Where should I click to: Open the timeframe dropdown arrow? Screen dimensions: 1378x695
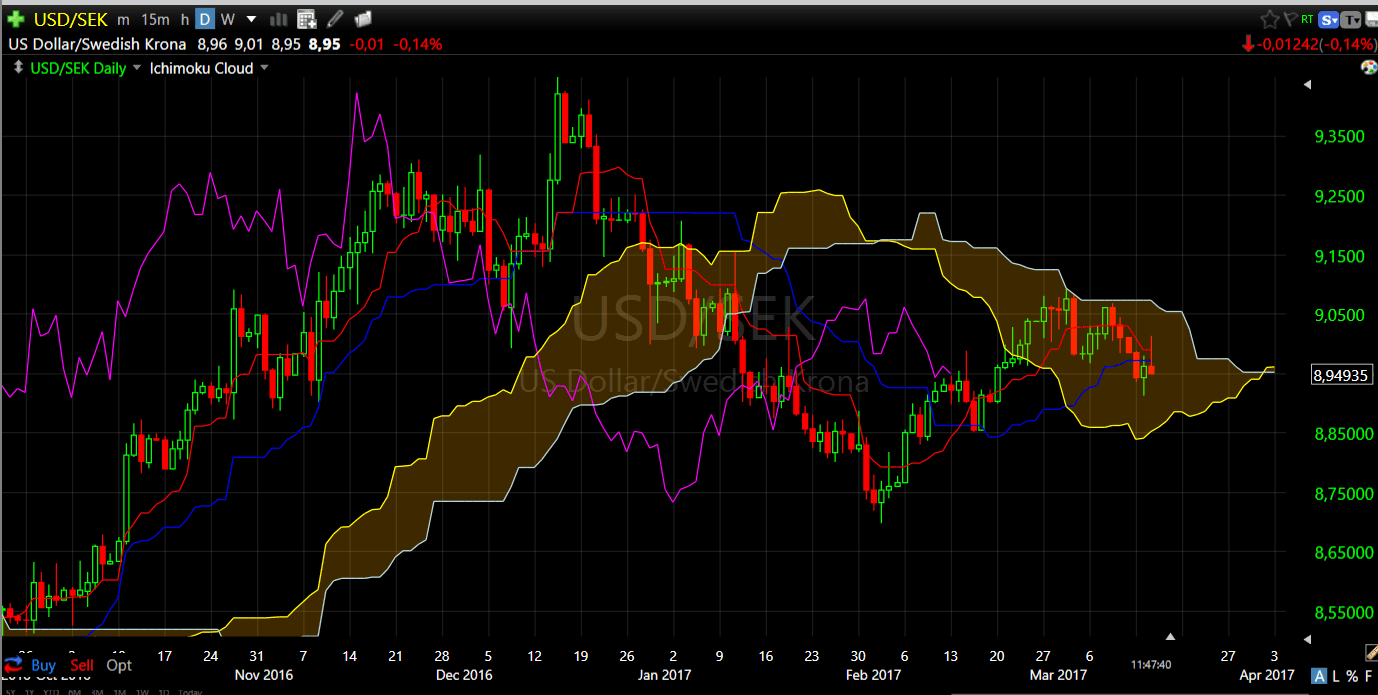250,18
